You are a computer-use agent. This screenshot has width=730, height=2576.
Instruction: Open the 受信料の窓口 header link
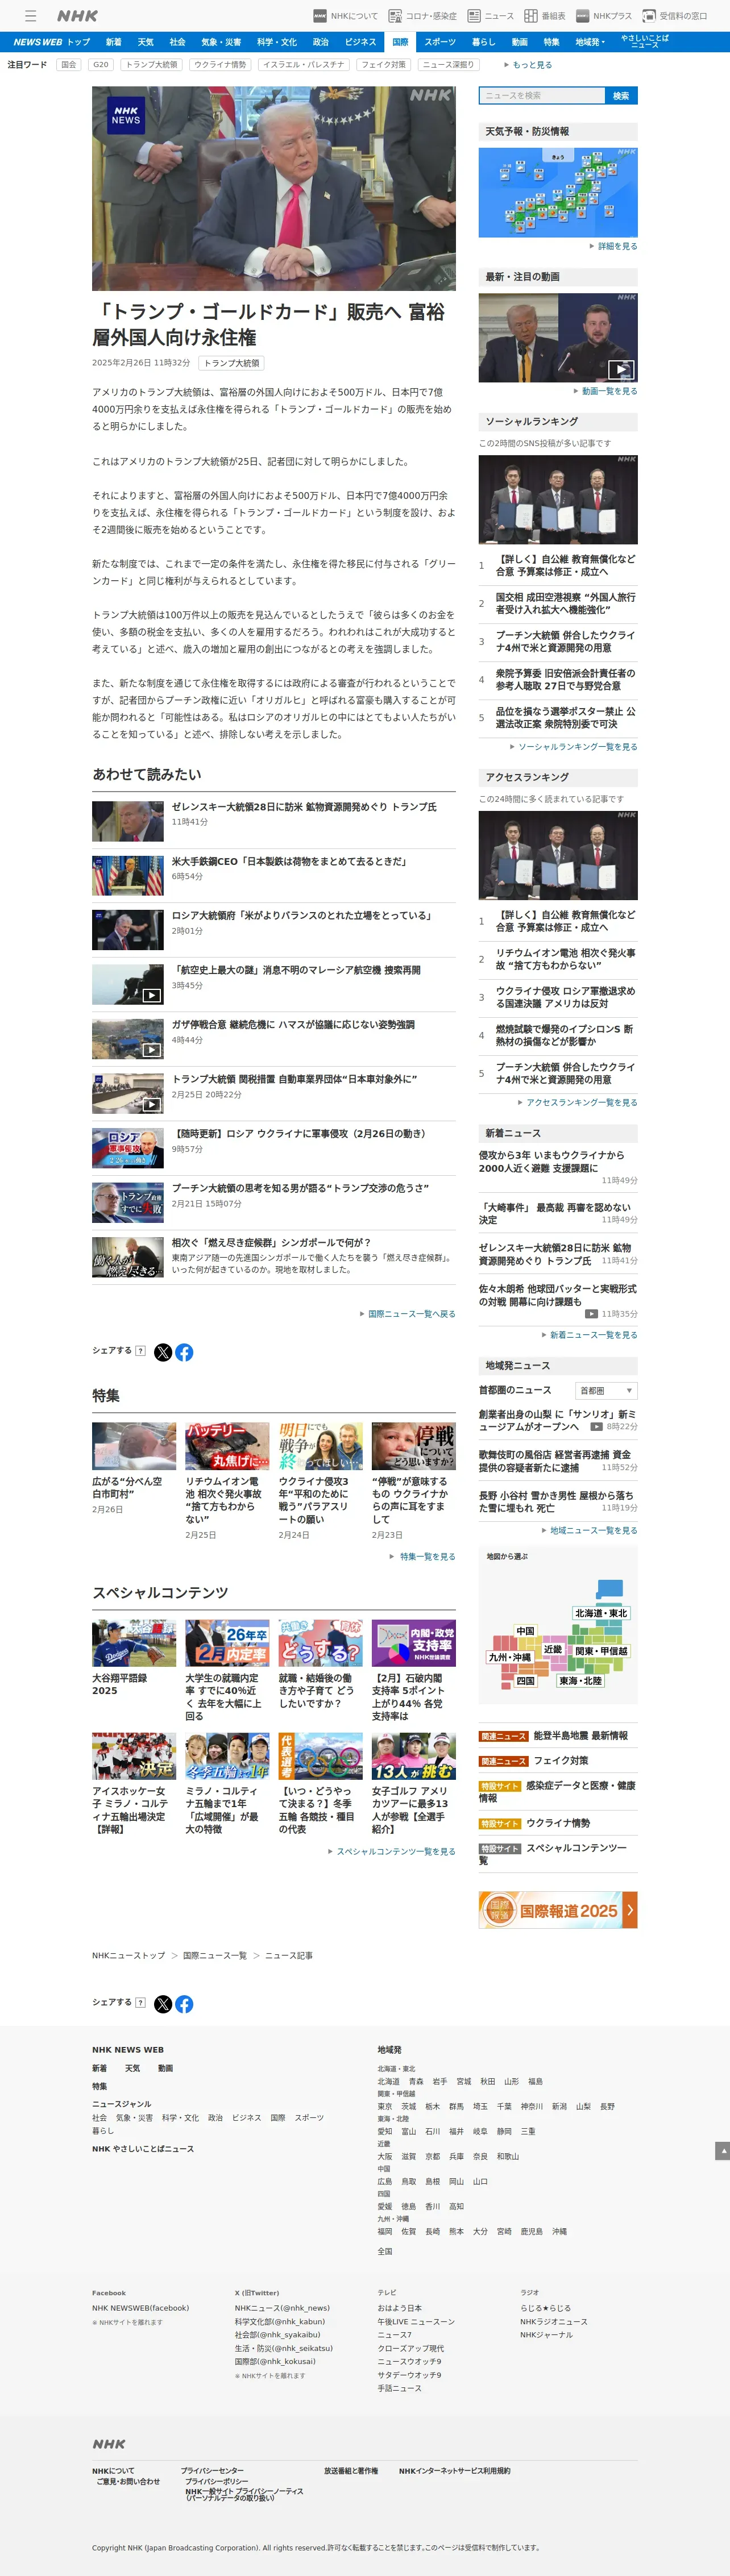[x=675, y=16]
